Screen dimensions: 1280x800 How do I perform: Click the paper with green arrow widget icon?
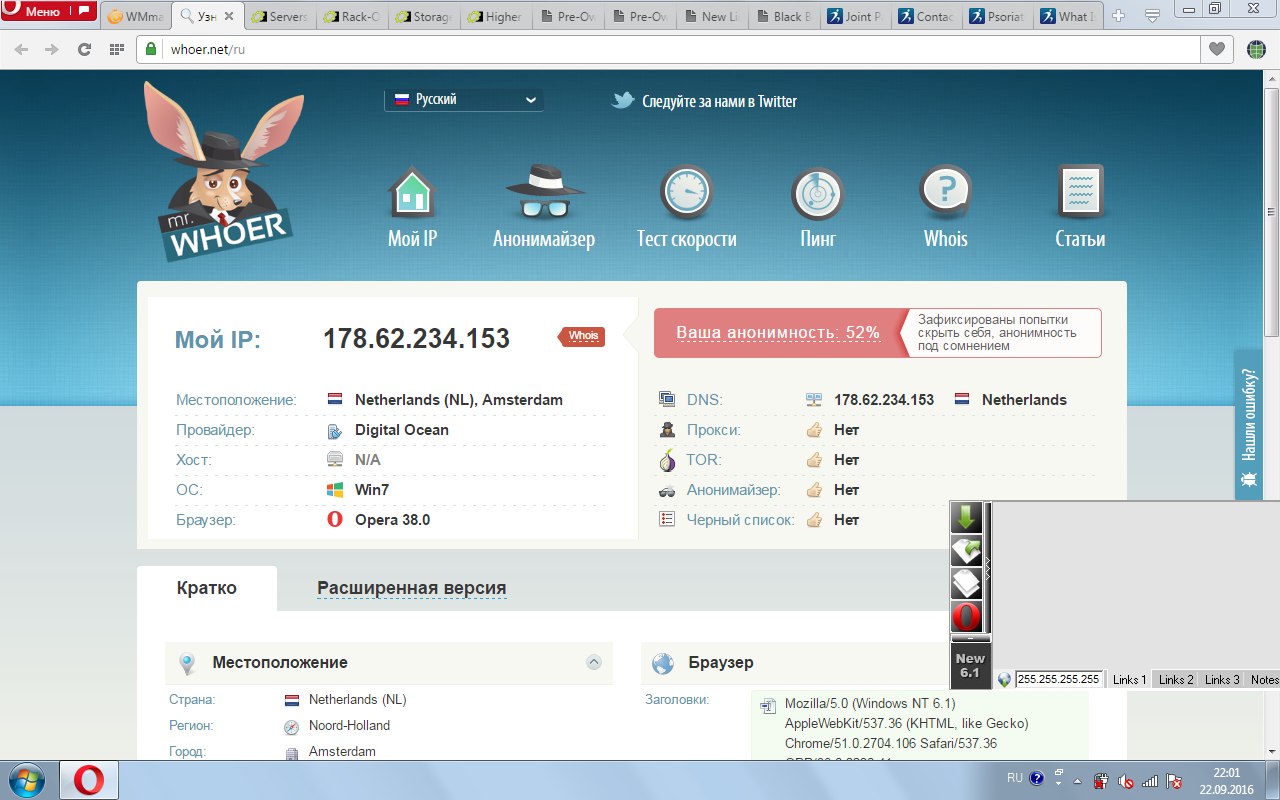coord(966,551)
